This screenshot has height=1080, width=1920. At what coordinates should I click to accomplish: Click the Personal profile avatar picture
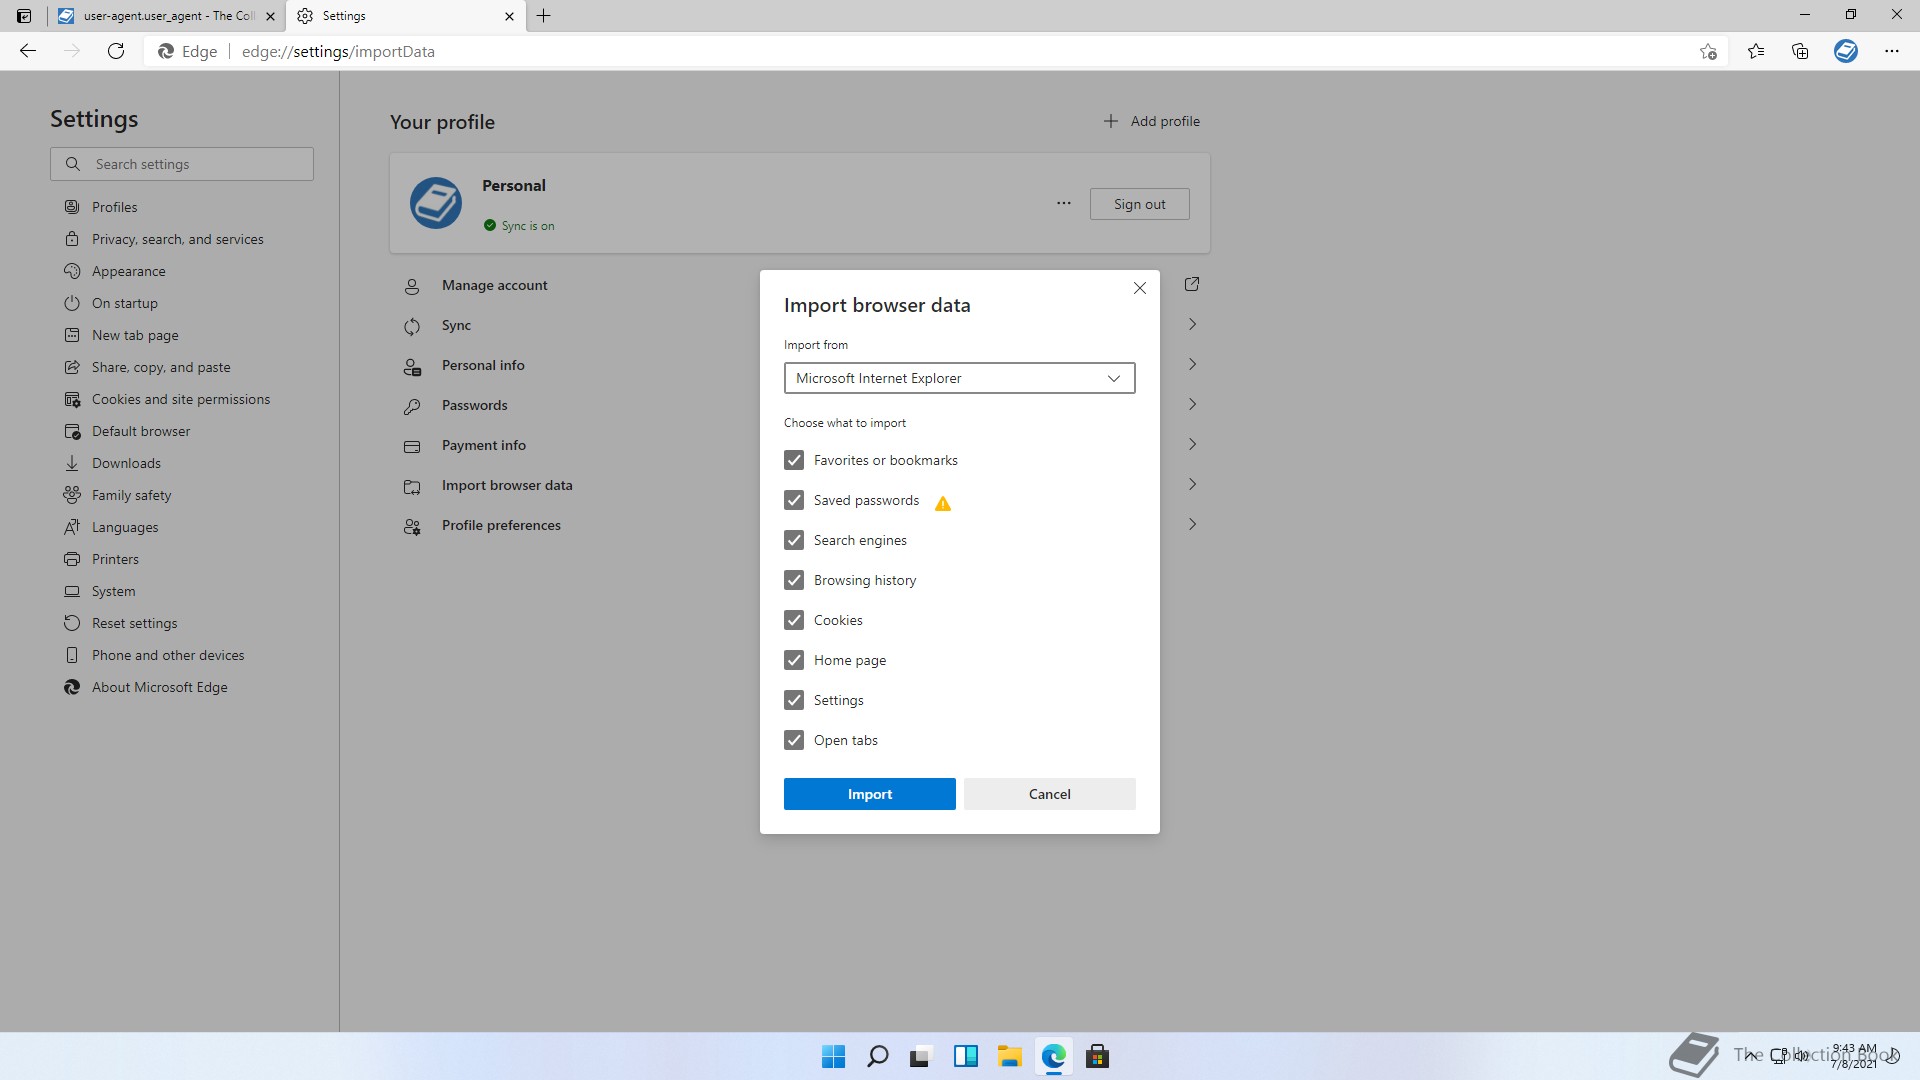point(436,203)
